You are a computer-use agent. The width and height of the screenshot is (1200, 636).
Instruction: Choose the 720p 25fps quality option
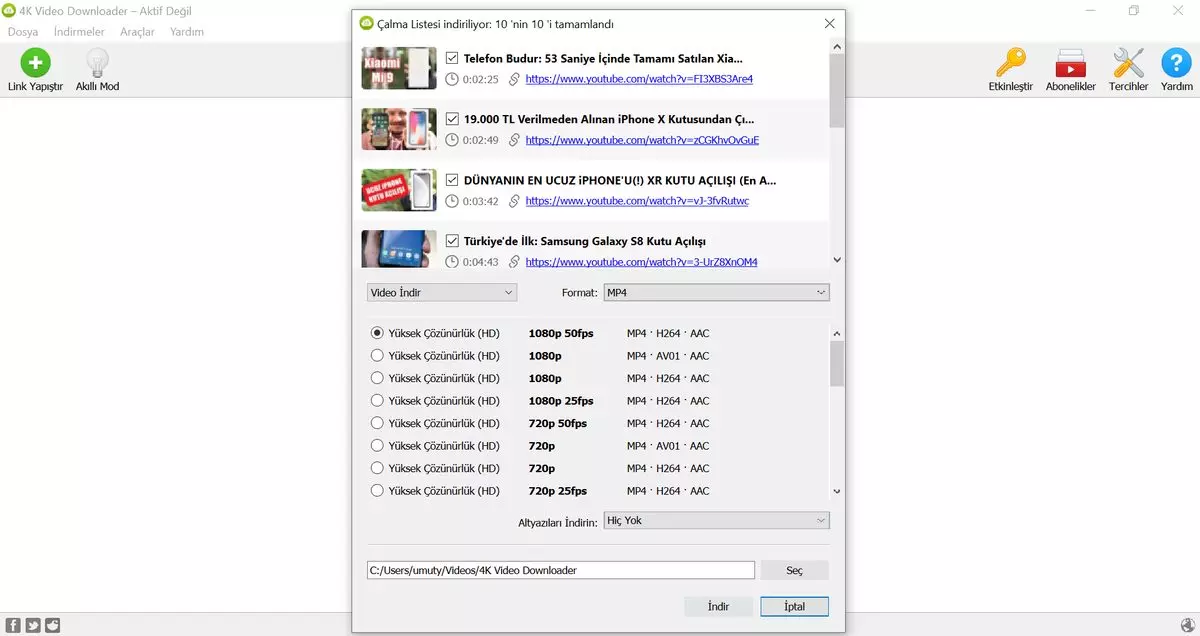377,490
